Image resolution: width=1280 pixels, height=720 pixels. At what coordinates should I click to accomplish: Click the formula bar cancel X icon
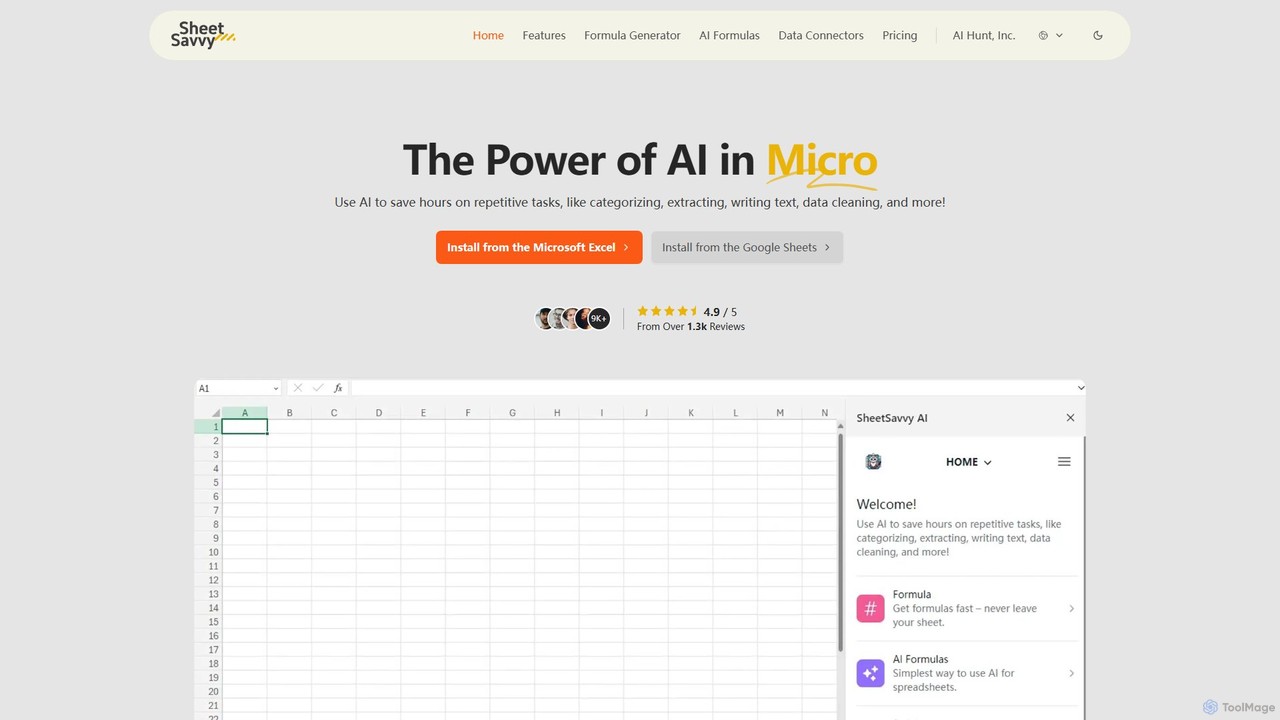[x=298, y=388]
